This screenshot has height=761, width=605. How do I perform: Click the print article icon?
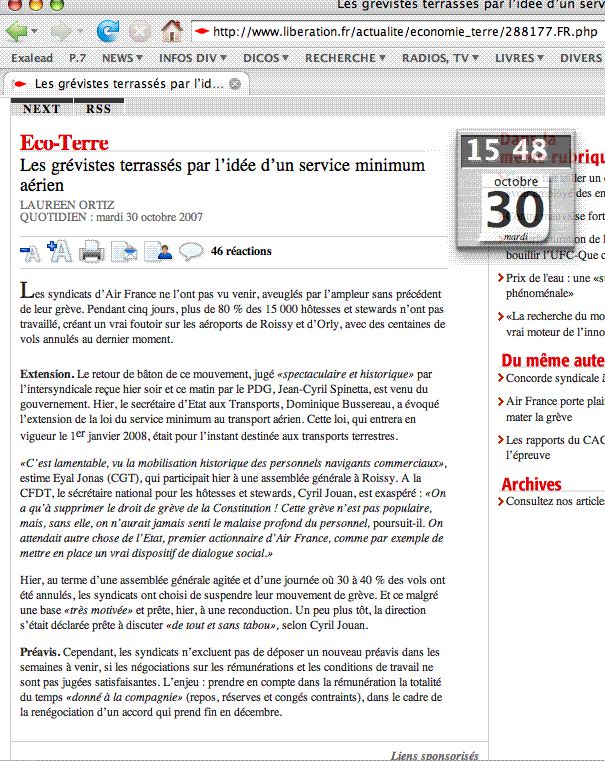coord(92,251)
